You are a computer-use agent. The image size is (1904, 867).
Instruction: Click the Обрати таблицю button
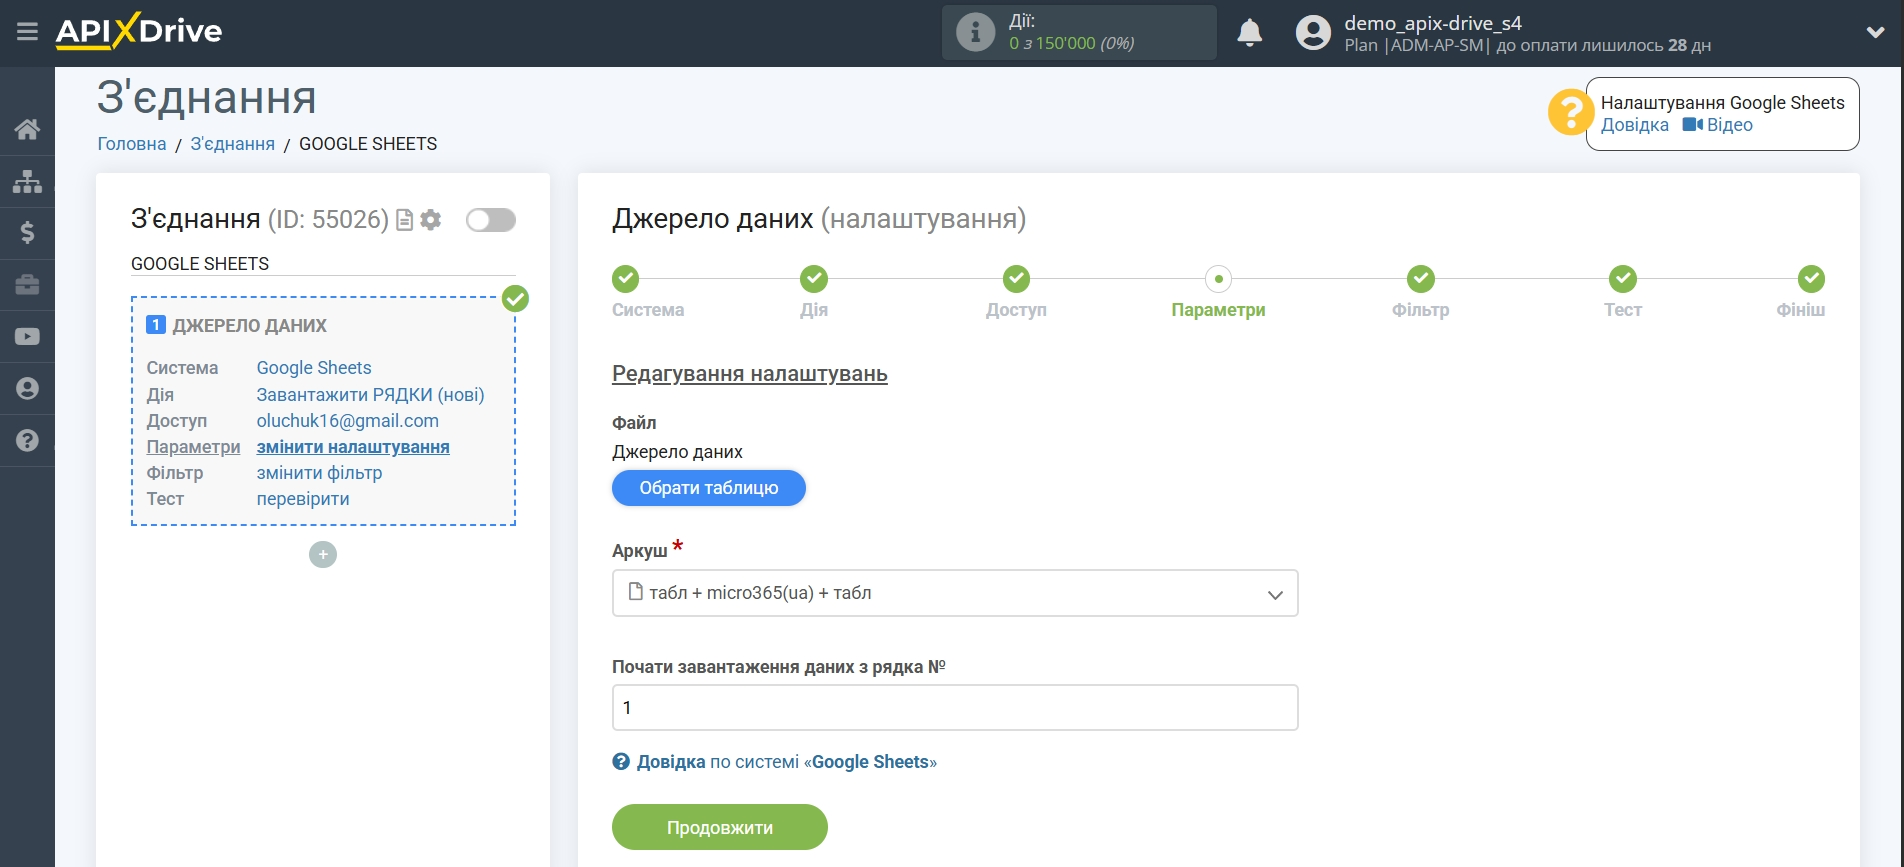coord(709,488)
